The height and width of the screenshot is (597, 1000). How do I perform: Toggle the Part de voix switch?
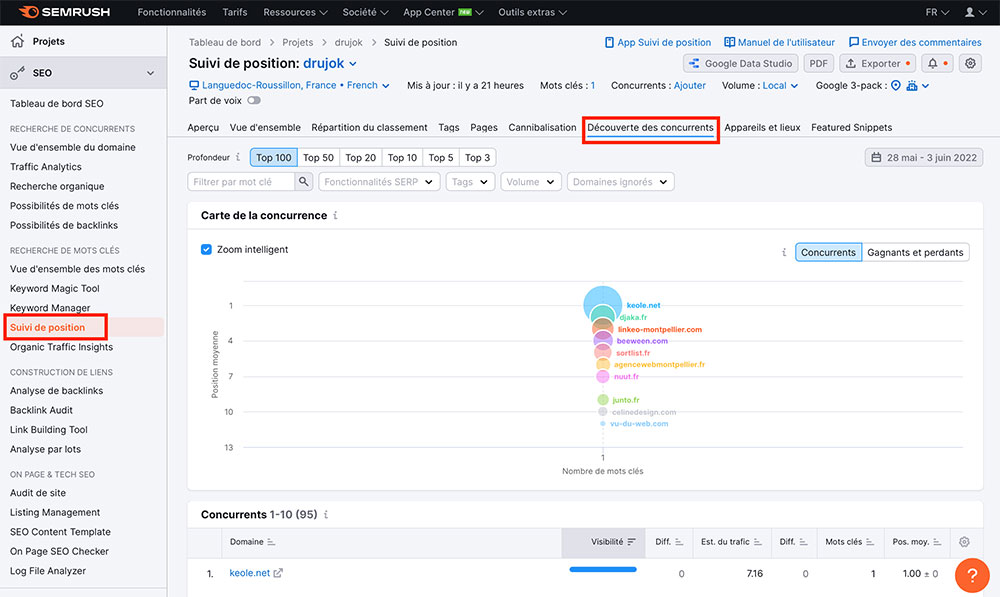[x=254, y=100]
